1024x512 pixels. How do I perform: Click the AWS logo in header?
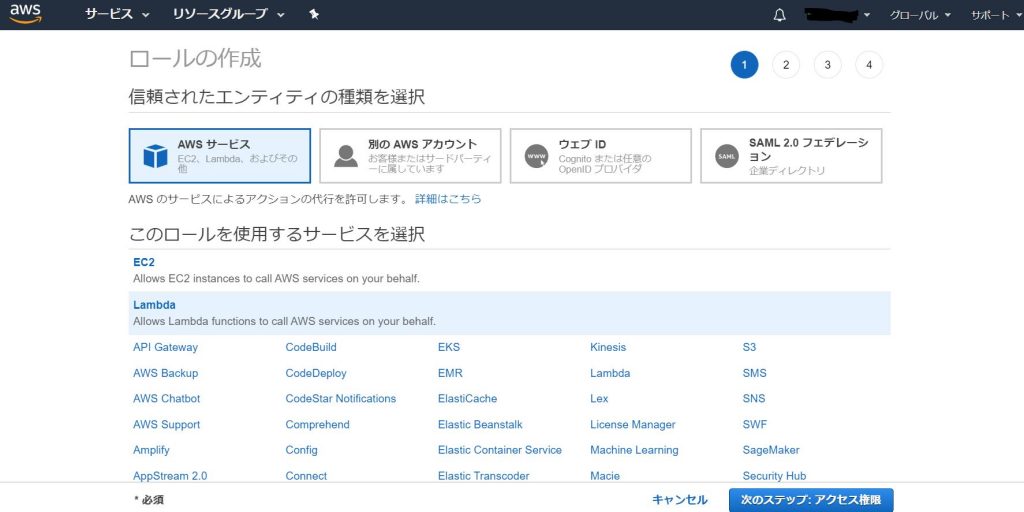(x=25, y=14)
